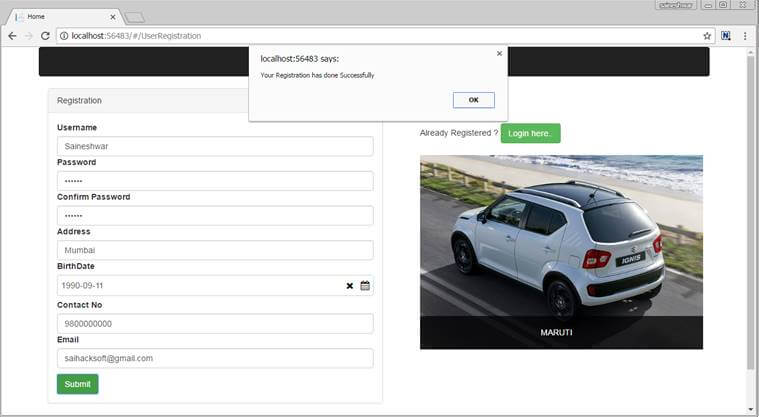The image size is (759, 417).
Task: Reload the page with the refresh icon
Action: coord(45,36)
